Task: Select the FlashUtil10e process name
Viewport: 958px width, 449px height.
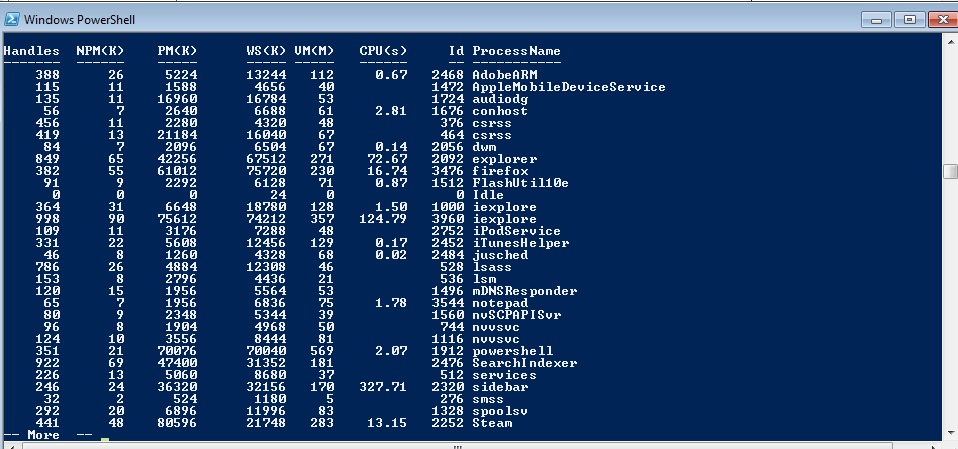Action: (x=521, y=183)
